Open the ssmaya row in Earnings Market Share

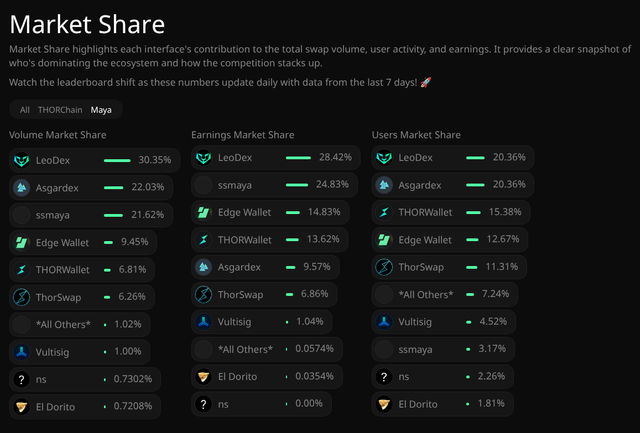point(274,185)
